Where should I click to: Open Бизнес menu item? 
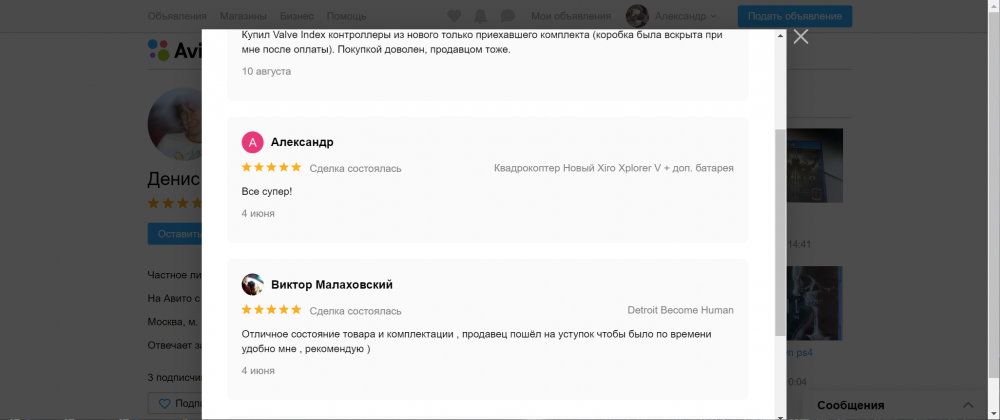tap(297, 16)
